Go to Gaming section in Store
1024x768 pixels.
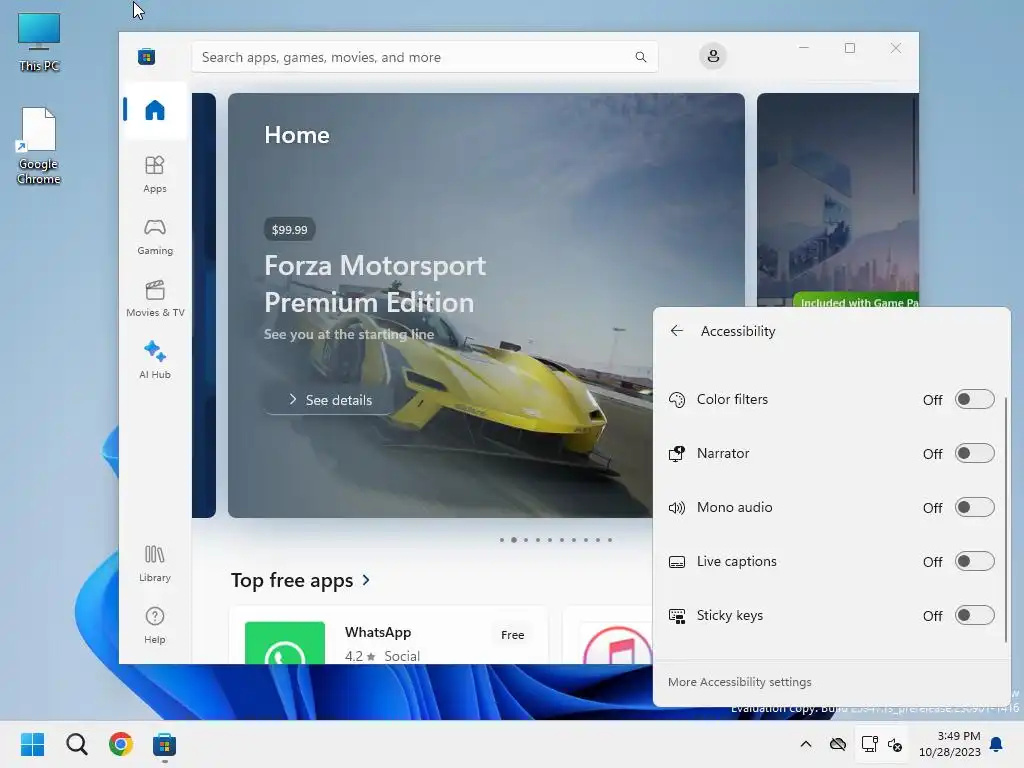[155, 236]
